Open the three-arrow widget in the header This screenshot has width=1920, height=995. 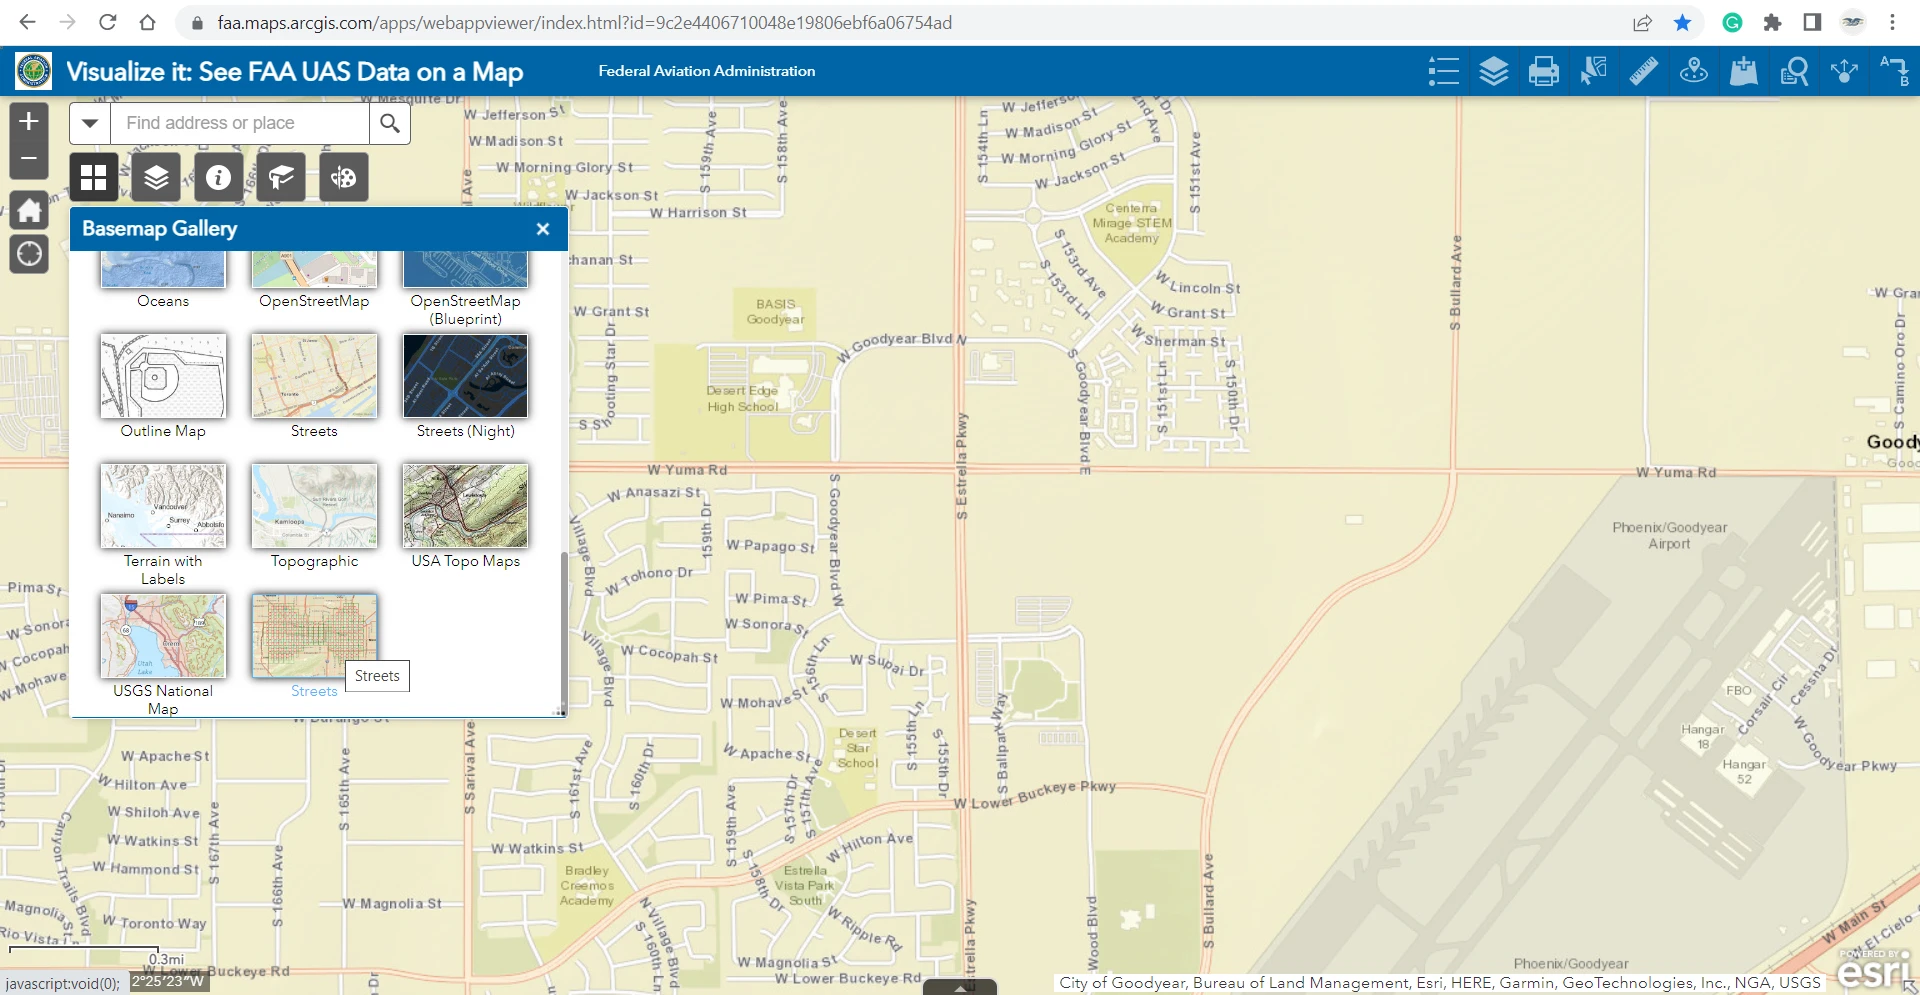pos(1844,71)
